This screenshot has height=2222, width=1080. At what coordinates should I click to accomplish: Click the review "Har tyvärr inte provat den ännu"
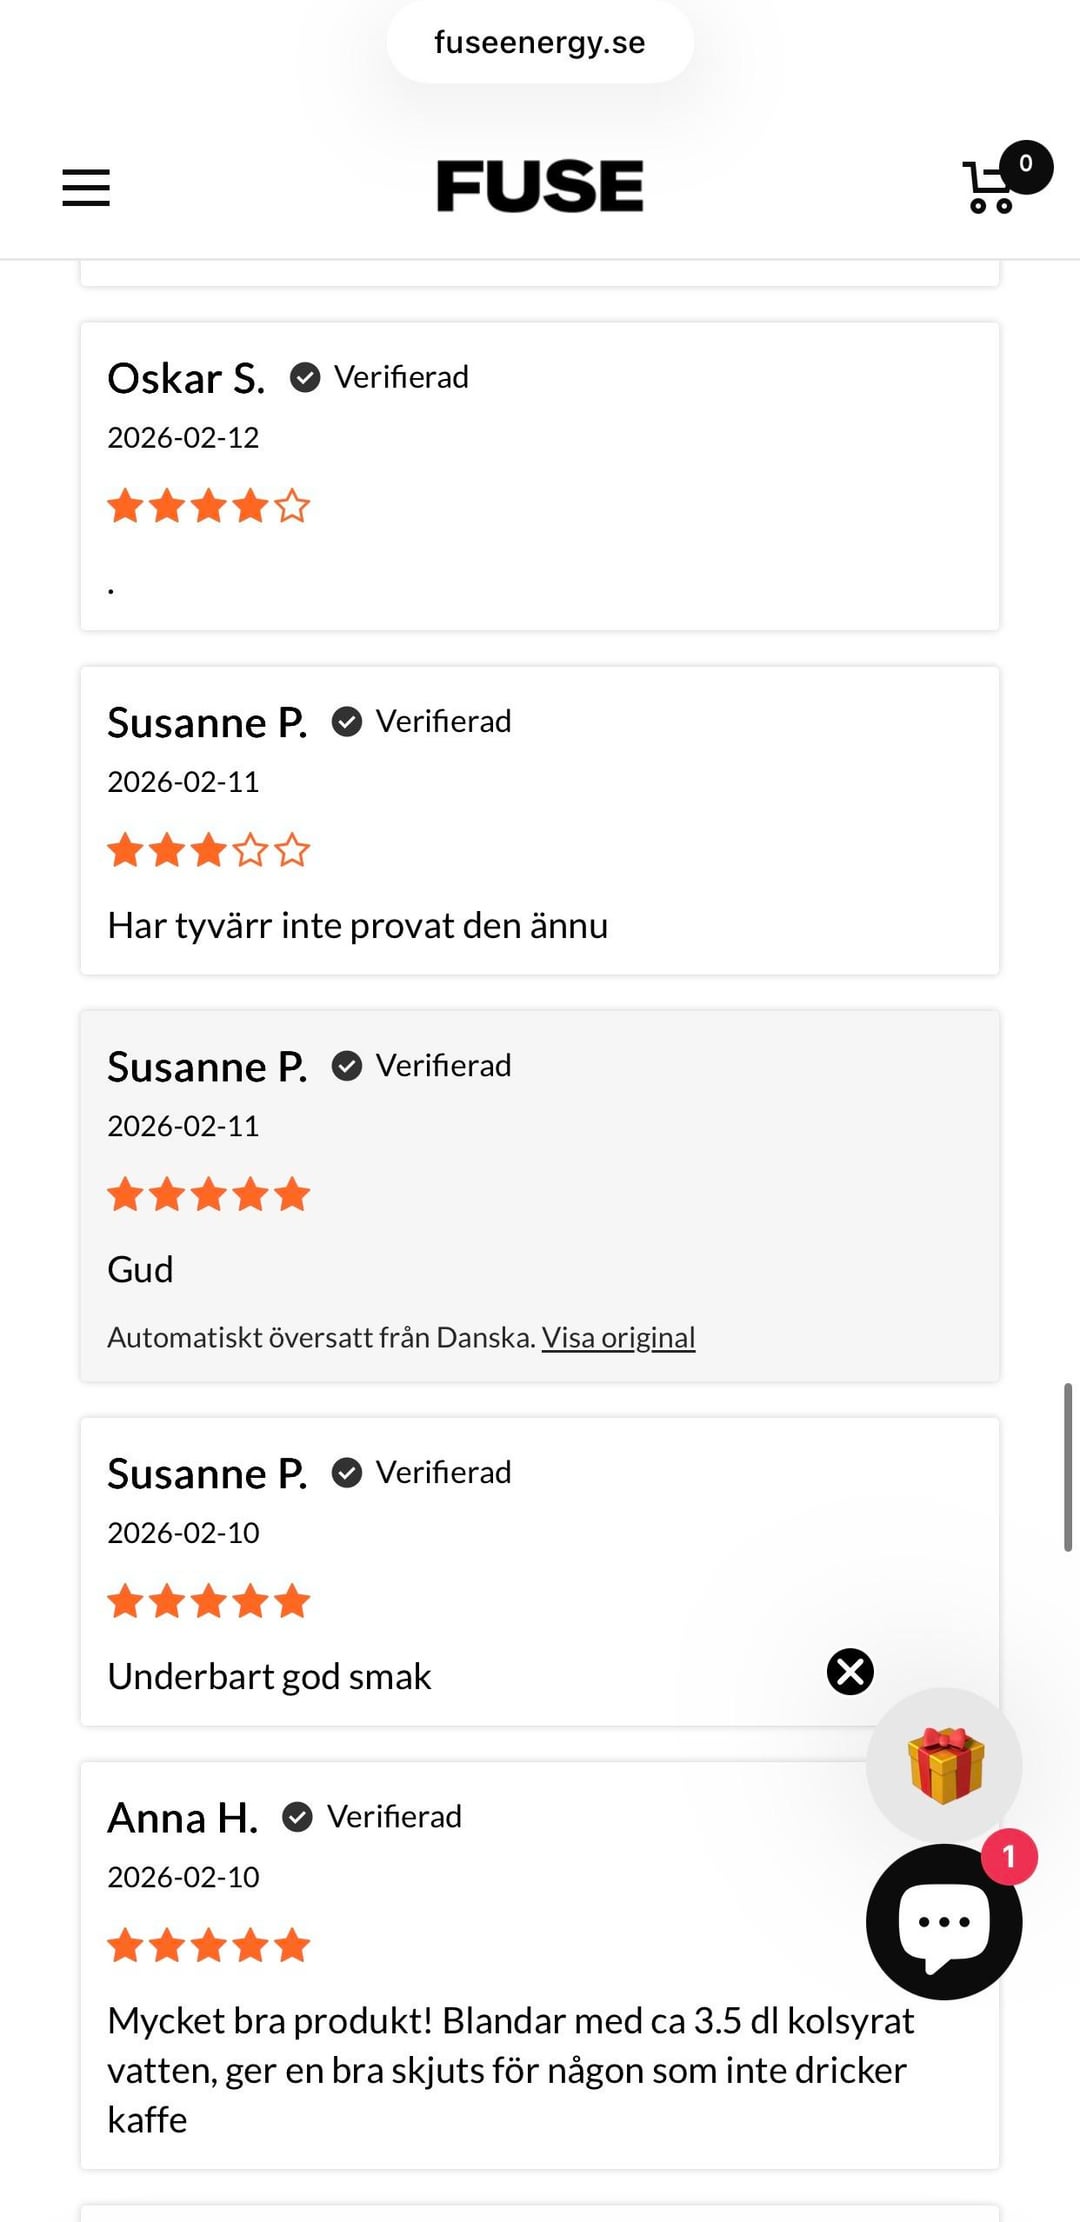(x=357, y=925)
